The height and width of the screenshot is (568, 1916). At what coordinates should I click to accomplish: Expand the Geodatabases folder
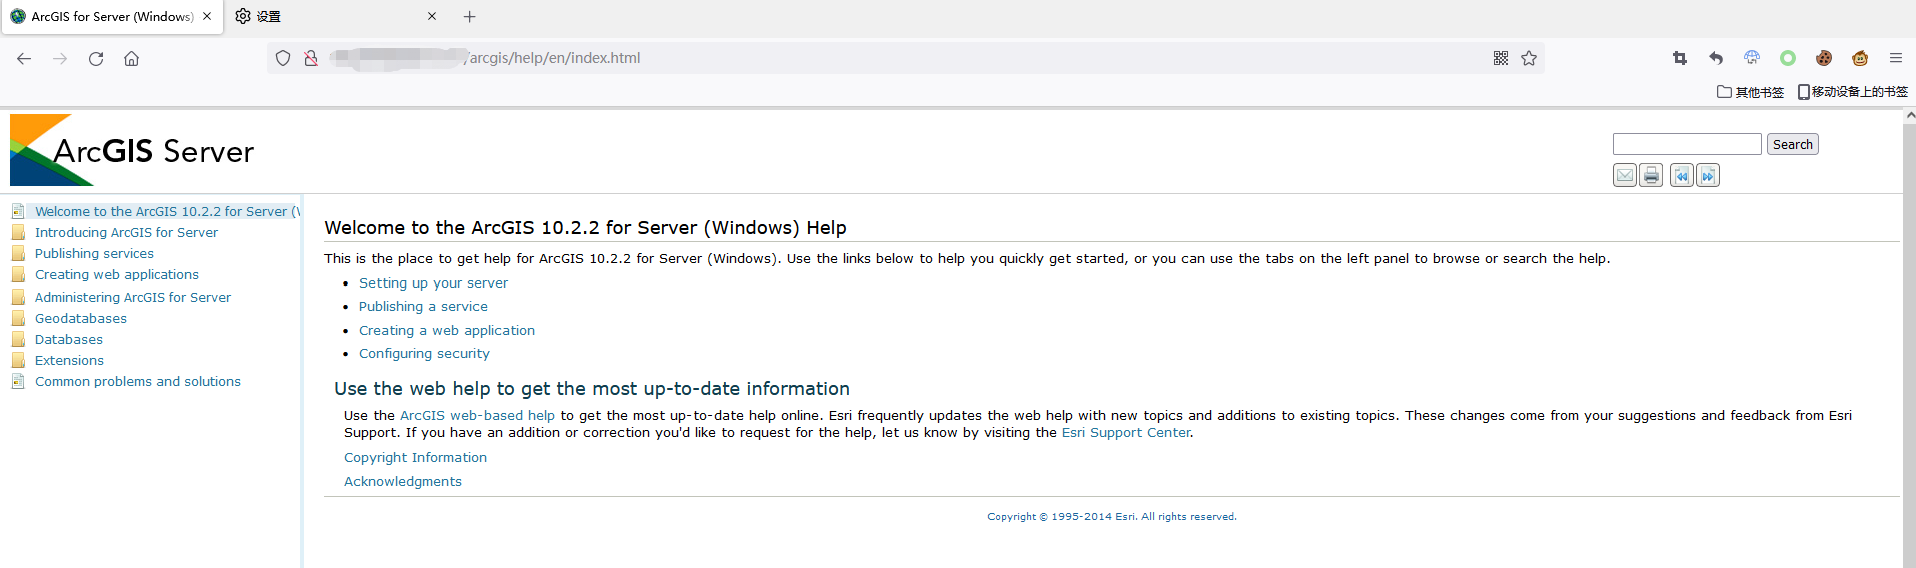(x=81, y=319)
